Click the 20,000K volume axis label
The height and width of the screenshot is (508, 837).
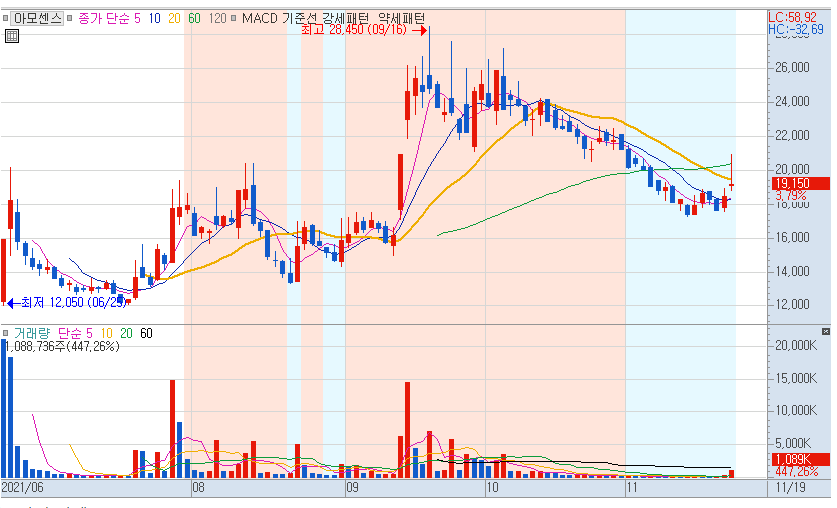[x=796, y=345]
